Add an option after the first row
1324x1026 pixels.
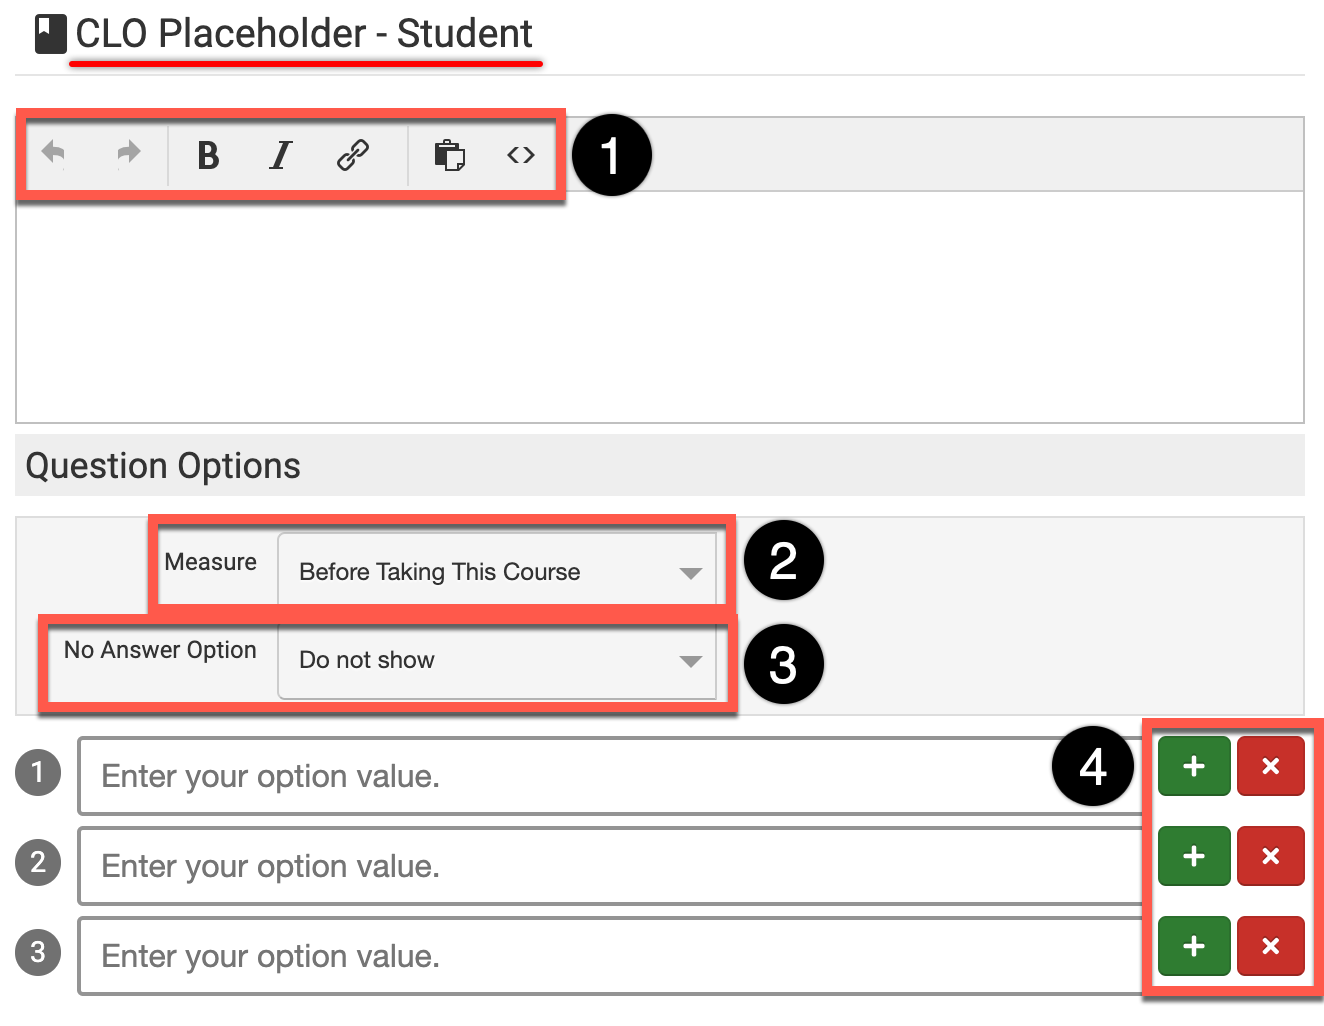point(1194,767)
